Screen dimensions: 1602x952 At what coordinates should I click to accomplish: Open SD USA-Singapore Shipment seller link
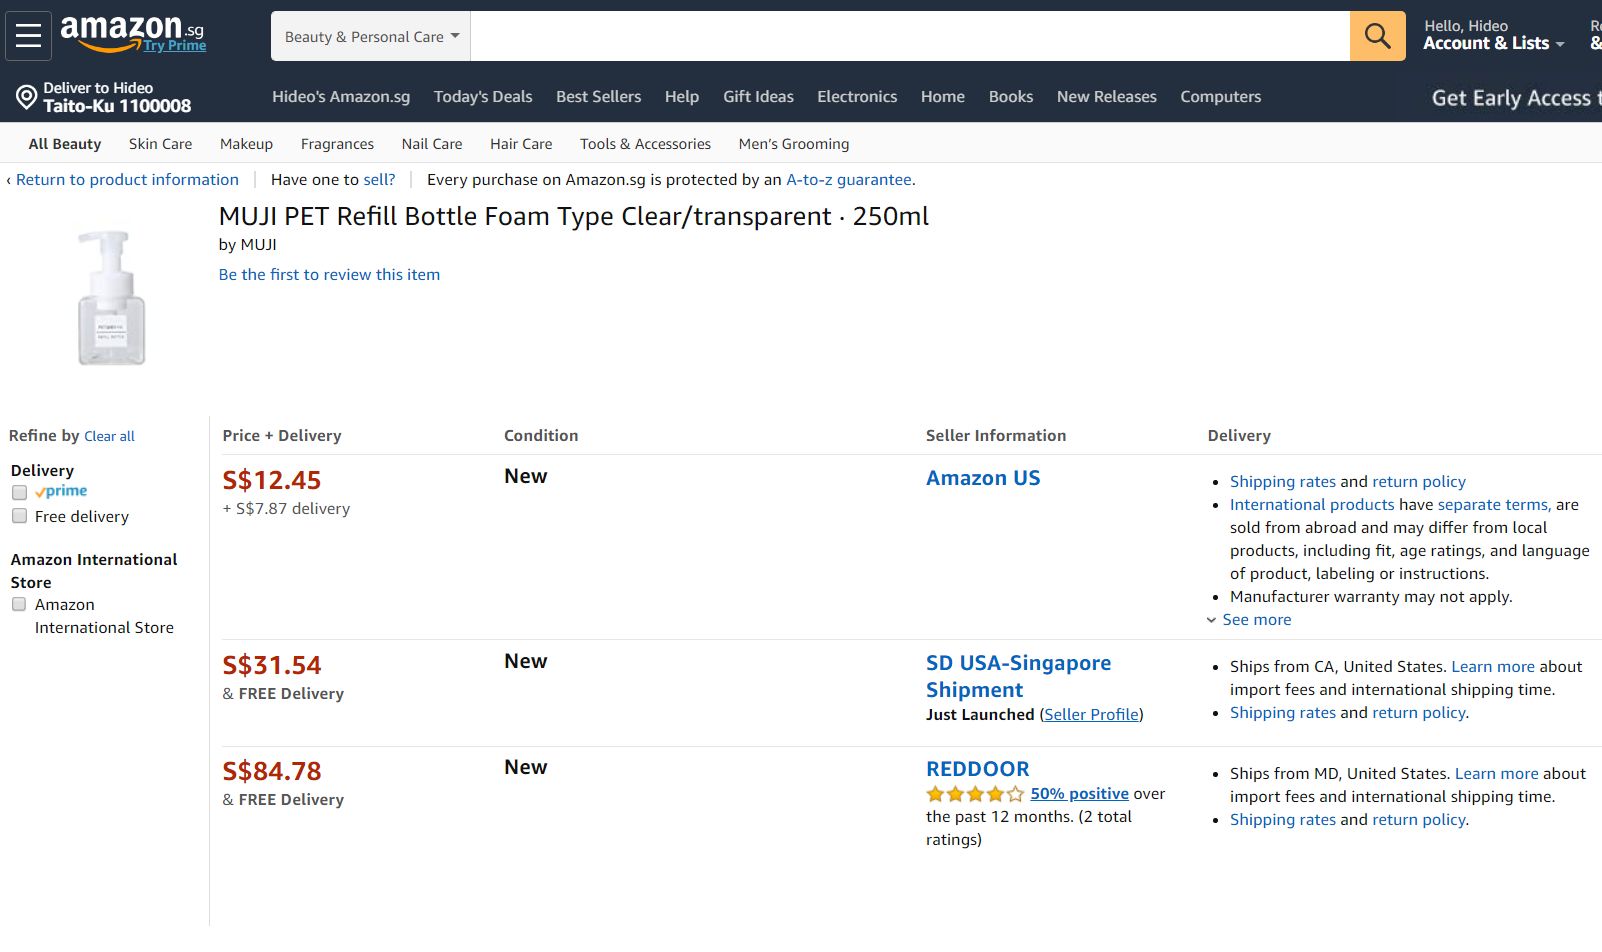pos(1018,677)
